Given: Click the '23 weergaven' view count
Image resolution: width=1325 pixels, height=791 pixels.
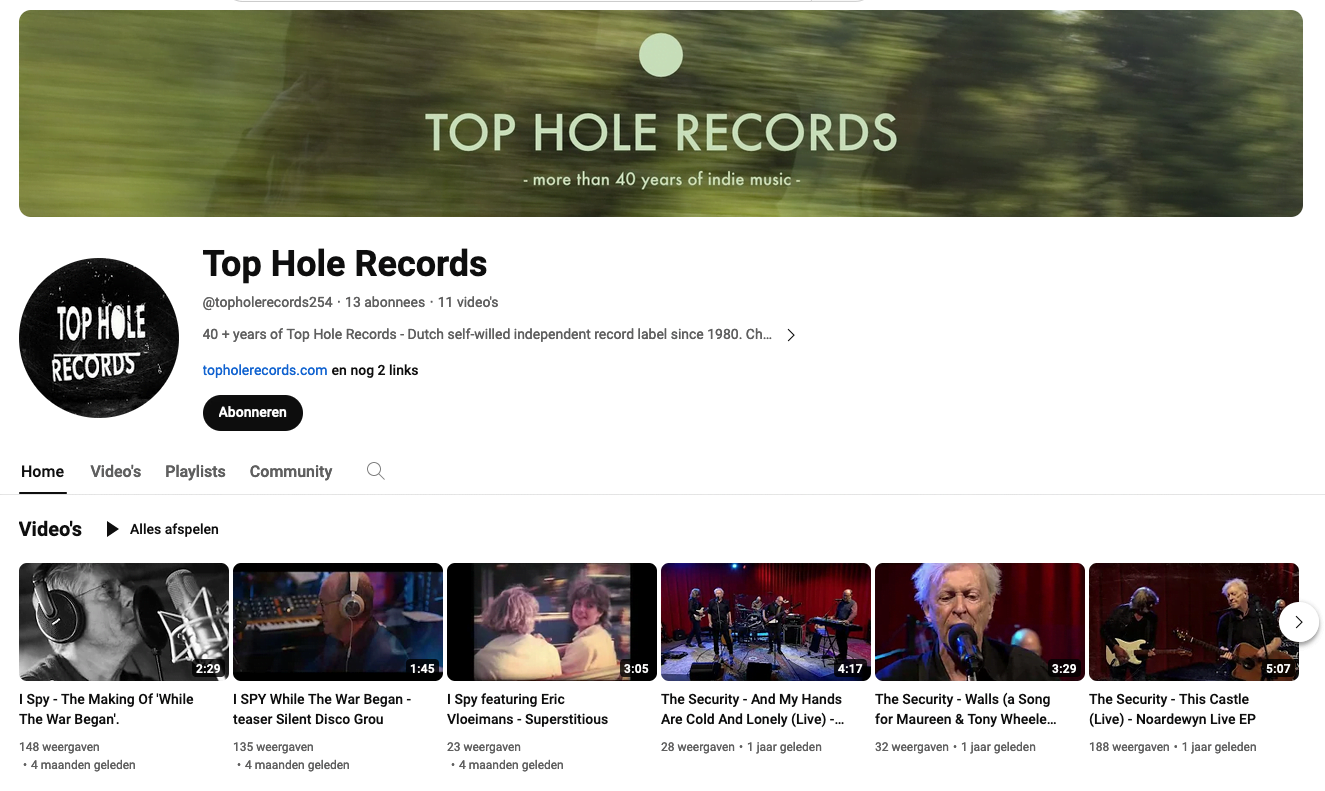Looking at the screenshot, I should click(x=483, y=747).
